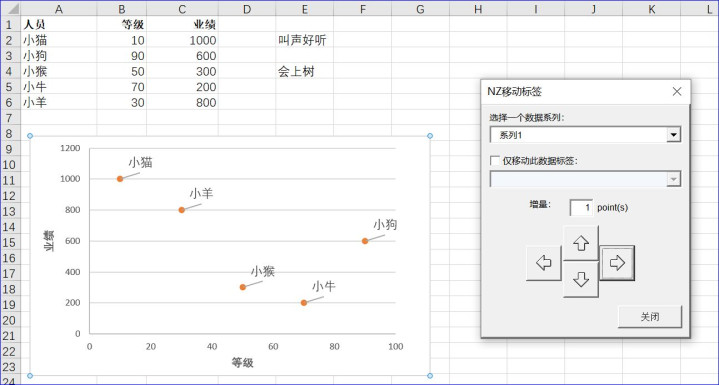Click the top-left chart resize handle
Image resolution: width=719 pixels, height=385 pixels.
[30, 136]
